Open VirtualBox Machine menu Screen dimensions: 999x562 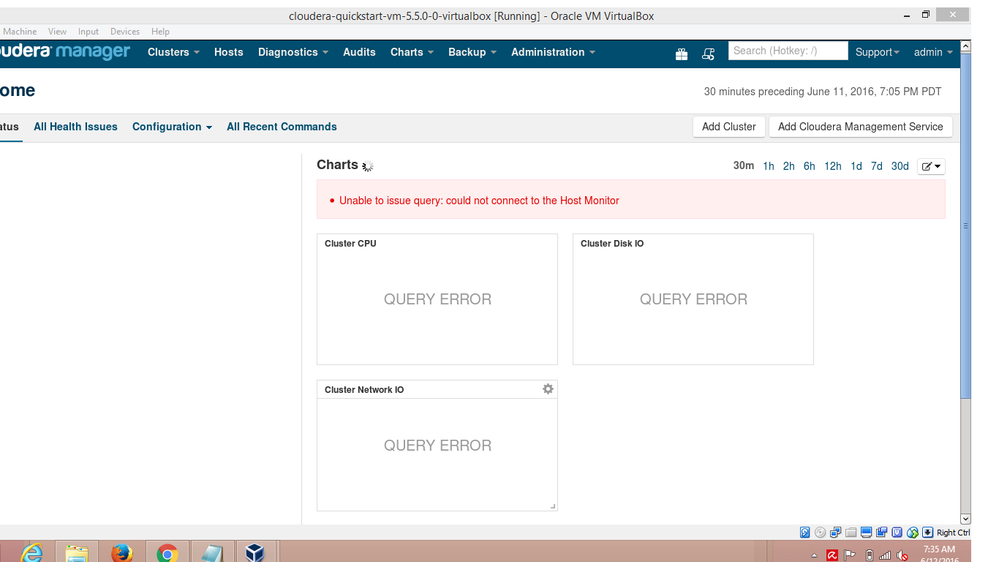pyautogui.click(x=20, y=31)
